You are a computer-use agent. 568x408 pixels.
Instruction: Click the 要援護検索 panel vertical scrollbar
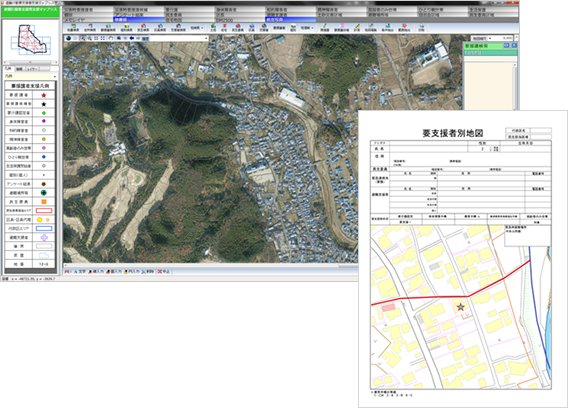[515, 86]
